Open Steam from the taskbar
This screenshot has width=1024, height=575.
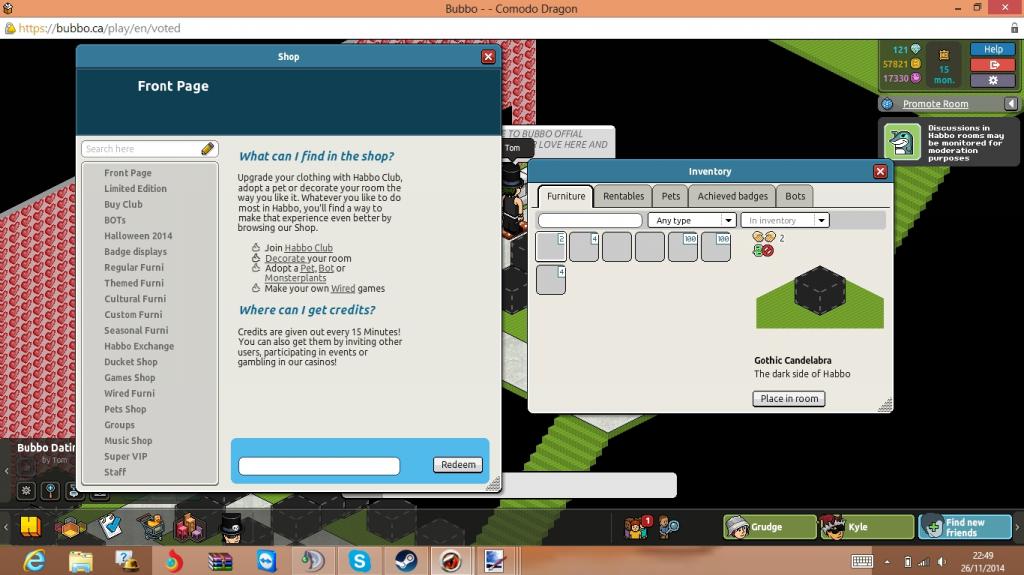pyautogui.click(x=406, y=561)
